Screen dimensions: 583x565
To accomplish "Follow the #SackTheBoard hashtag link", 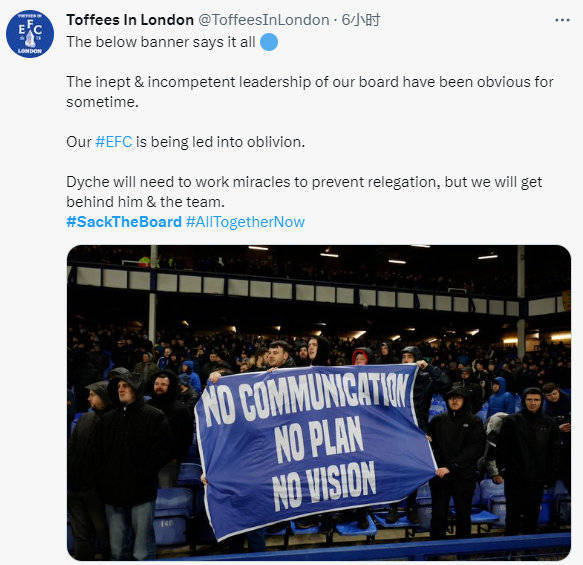I will [124, 222].
